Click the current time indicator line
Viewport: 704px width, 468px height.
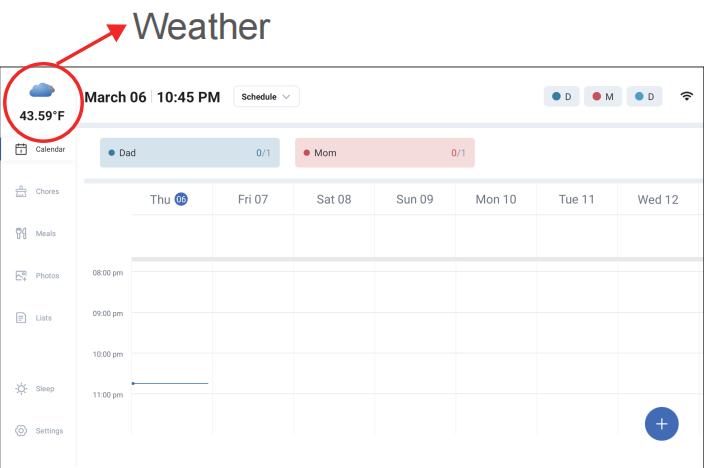(x=170, y=384)
